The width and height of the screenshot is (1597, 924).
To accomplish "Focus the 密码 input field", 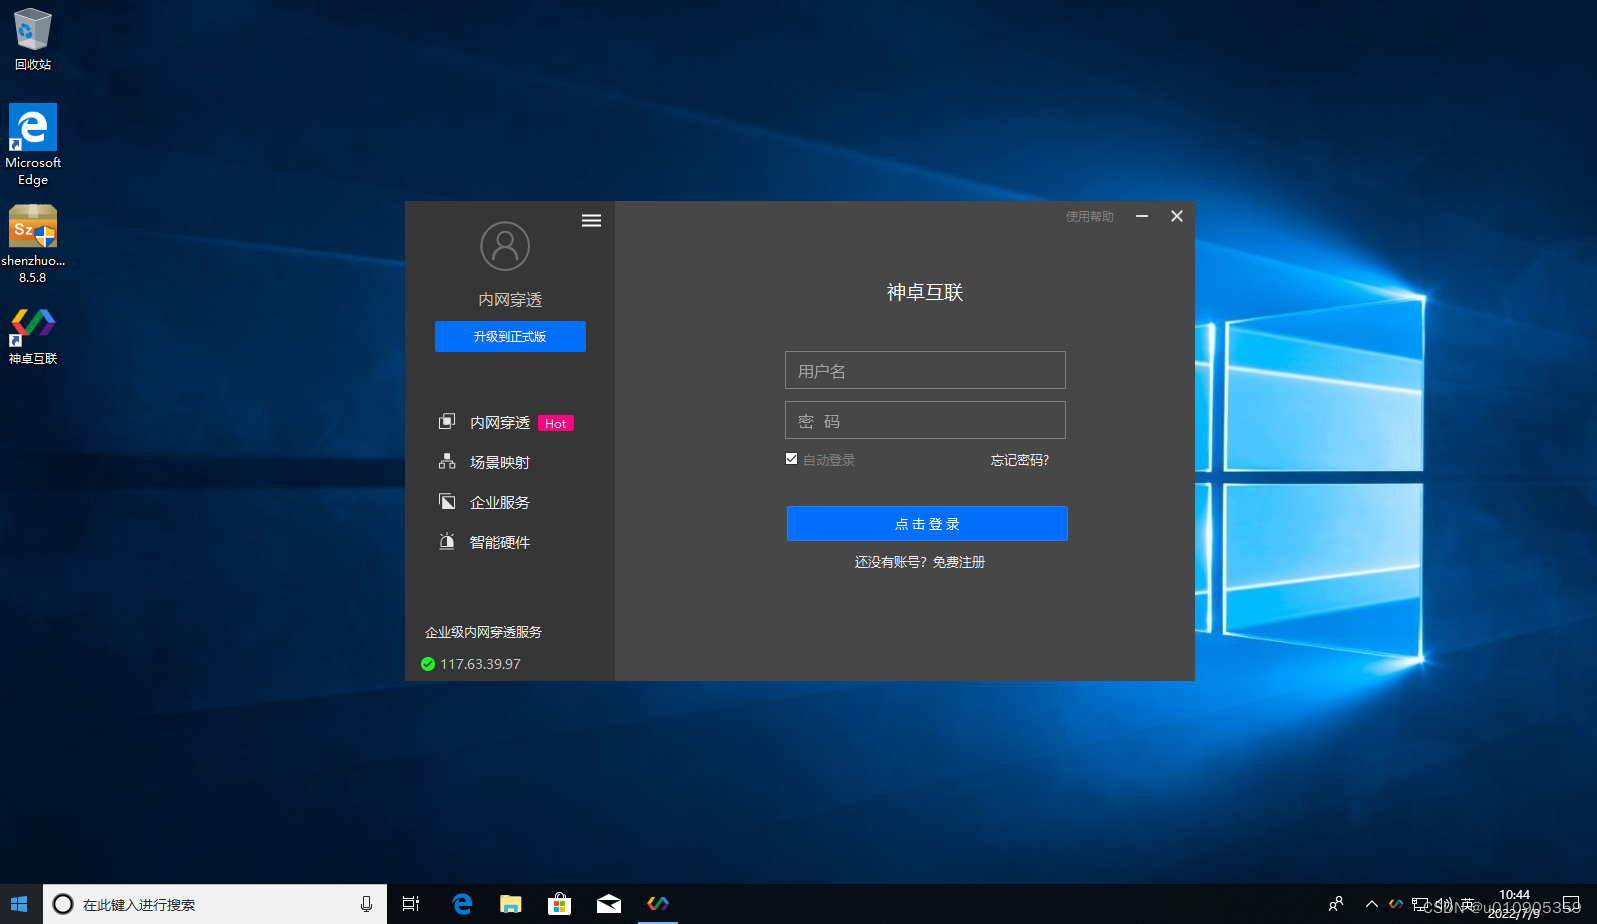I will 925,420.
